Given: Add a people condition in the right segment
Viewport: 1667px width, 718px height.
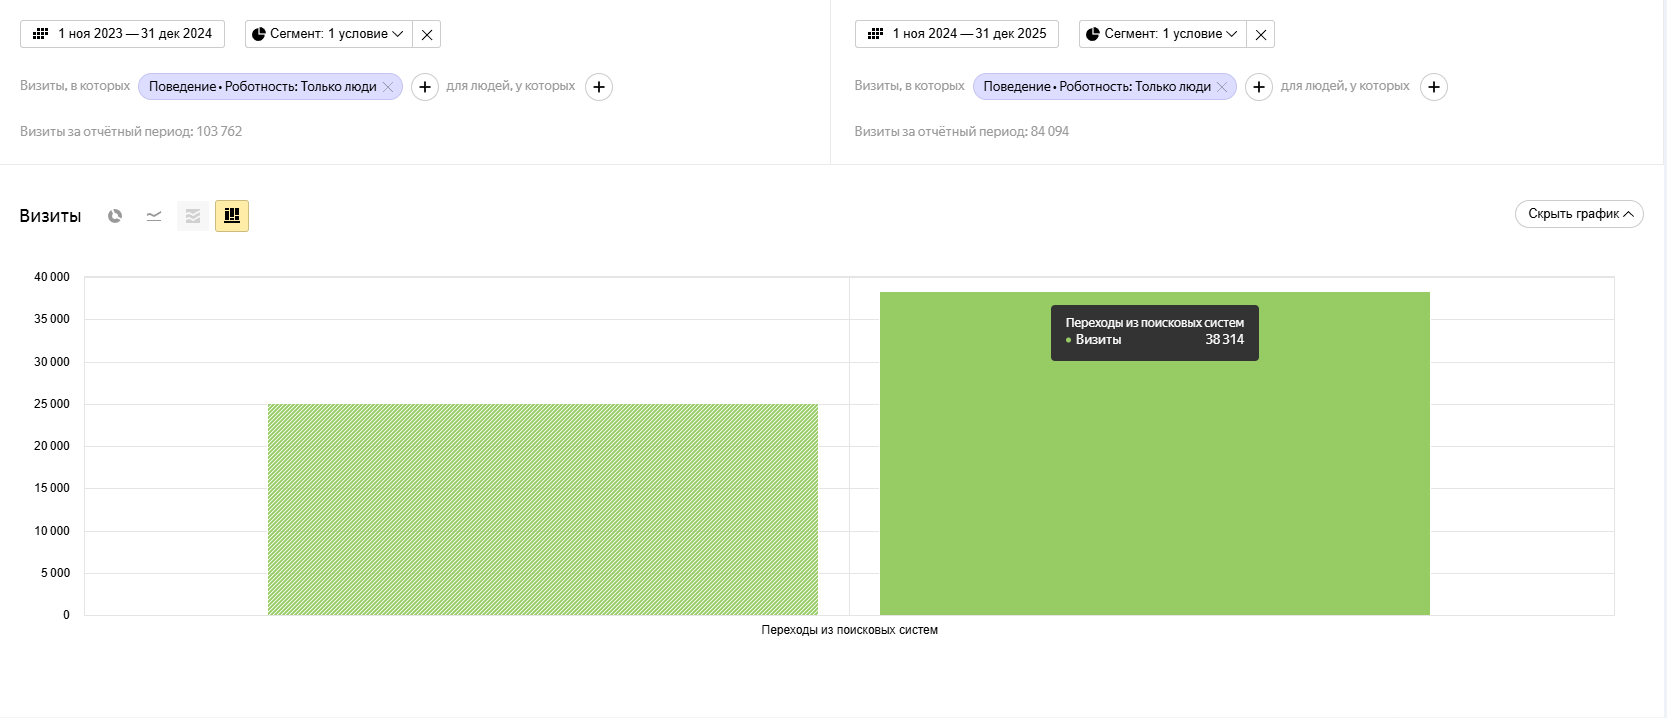Looking at the screenshot, I should (x=1434, y=87).
